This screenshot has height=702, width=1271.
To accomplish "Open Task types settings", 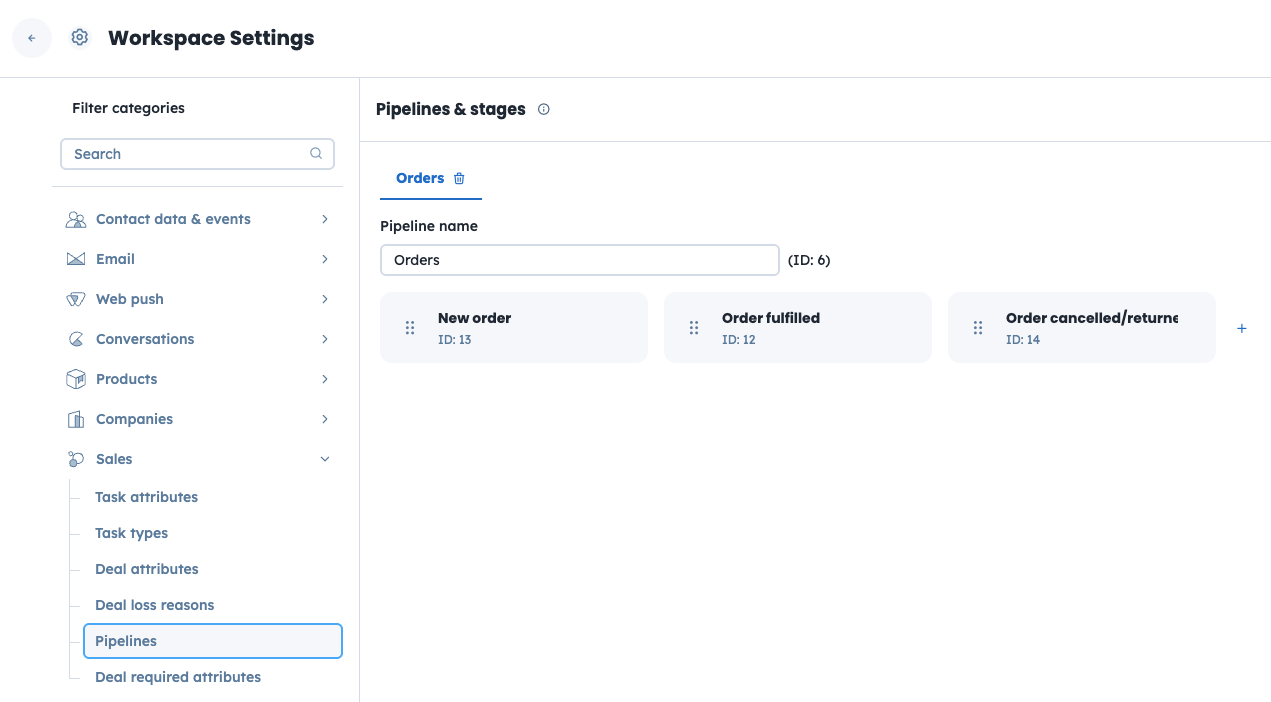I will 131,532.
